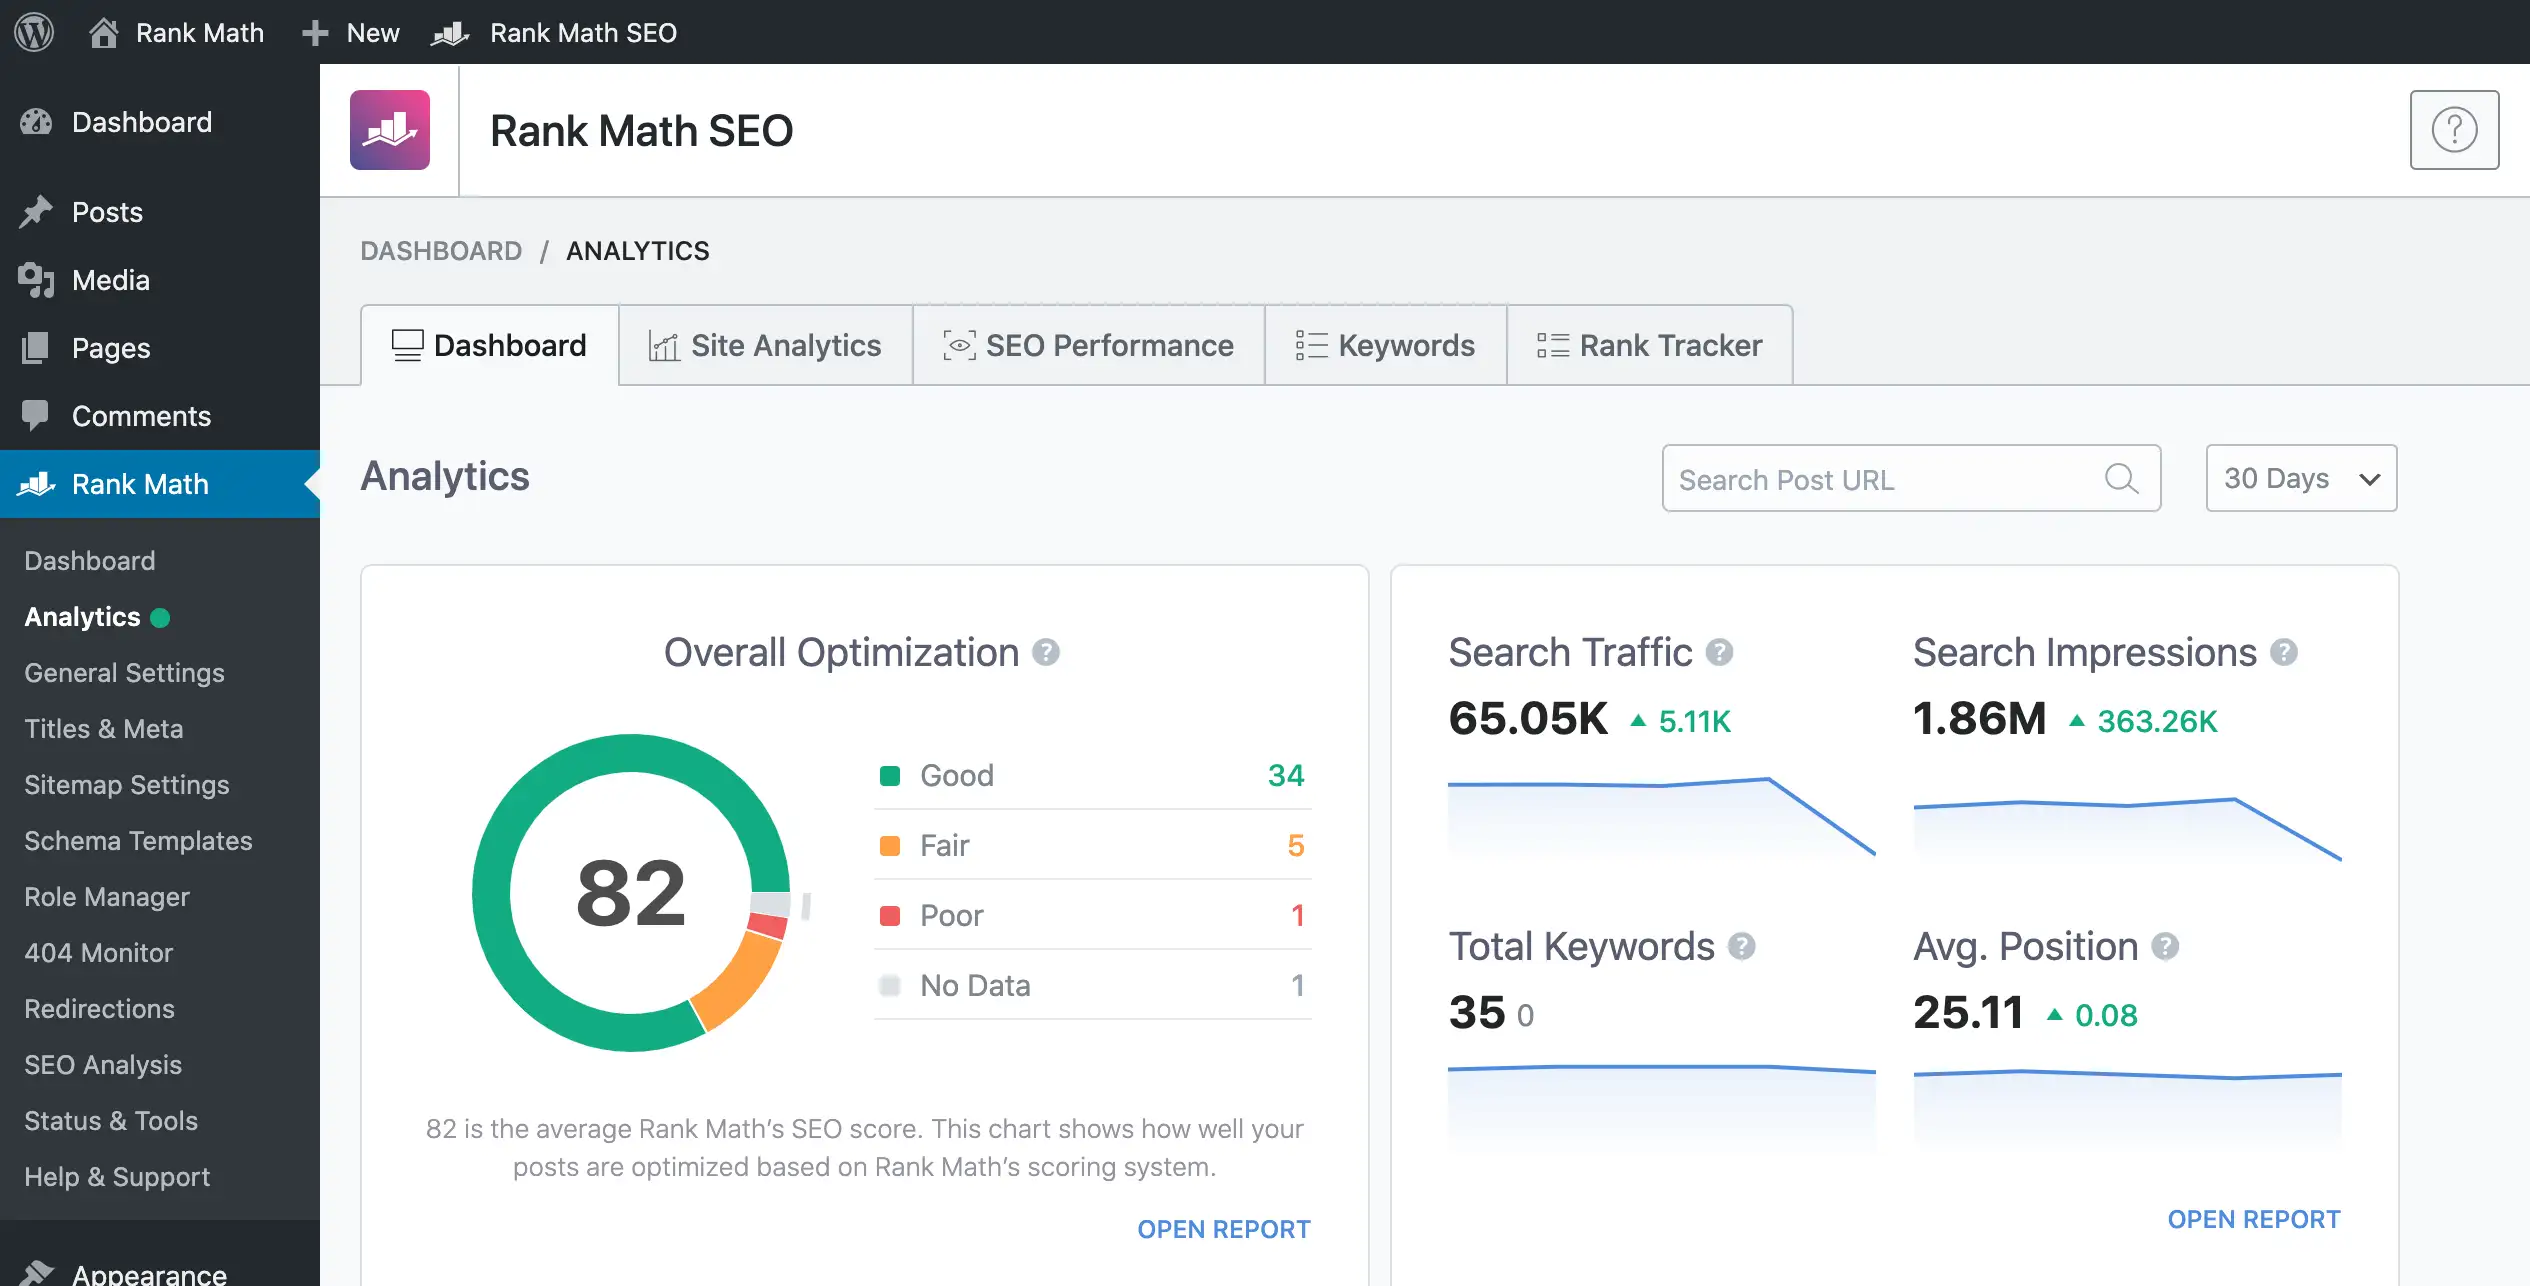Open the 30 Days range dropdown
The height and width of the screenshot is (1286, 2530).
click(2301, 478)
